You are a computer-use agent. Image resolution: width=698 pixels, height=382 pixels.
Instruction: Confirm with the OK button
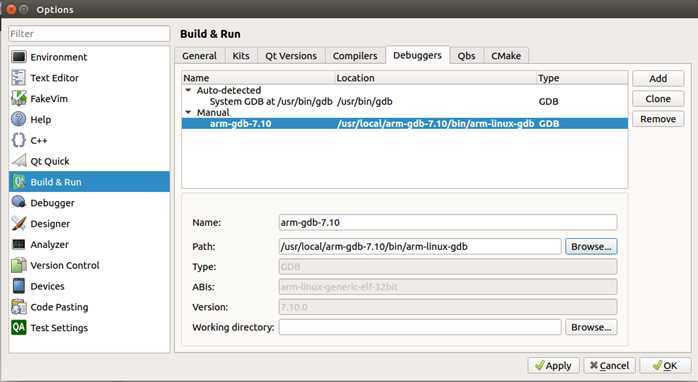[665, 366]
